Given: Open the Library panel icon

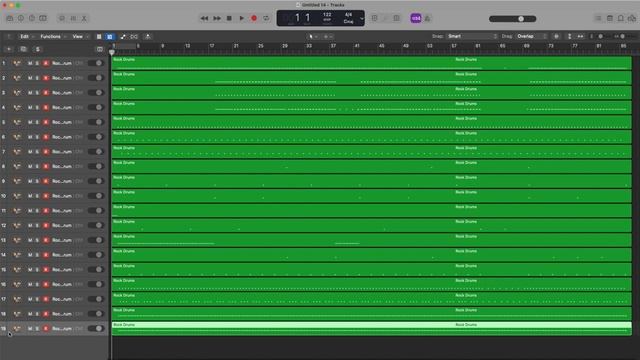Looking at the screenshot, I should pos(10,18).
